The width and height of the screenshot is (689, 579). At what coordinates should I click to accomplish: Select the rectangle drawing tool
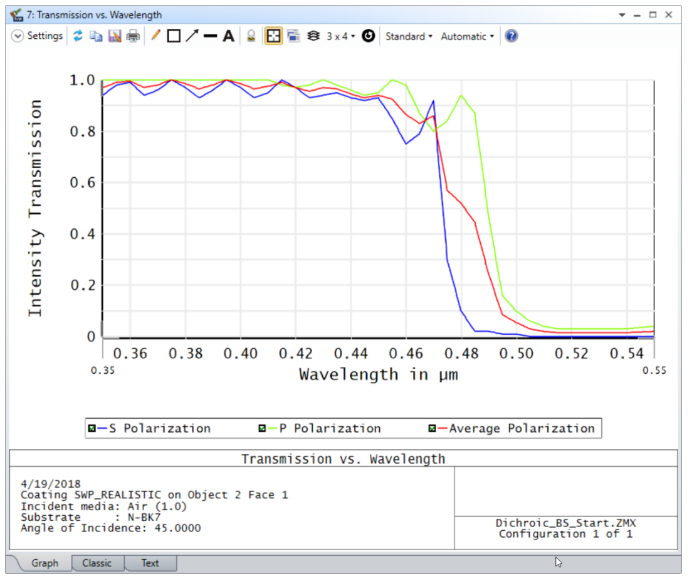tap(173, 36)
